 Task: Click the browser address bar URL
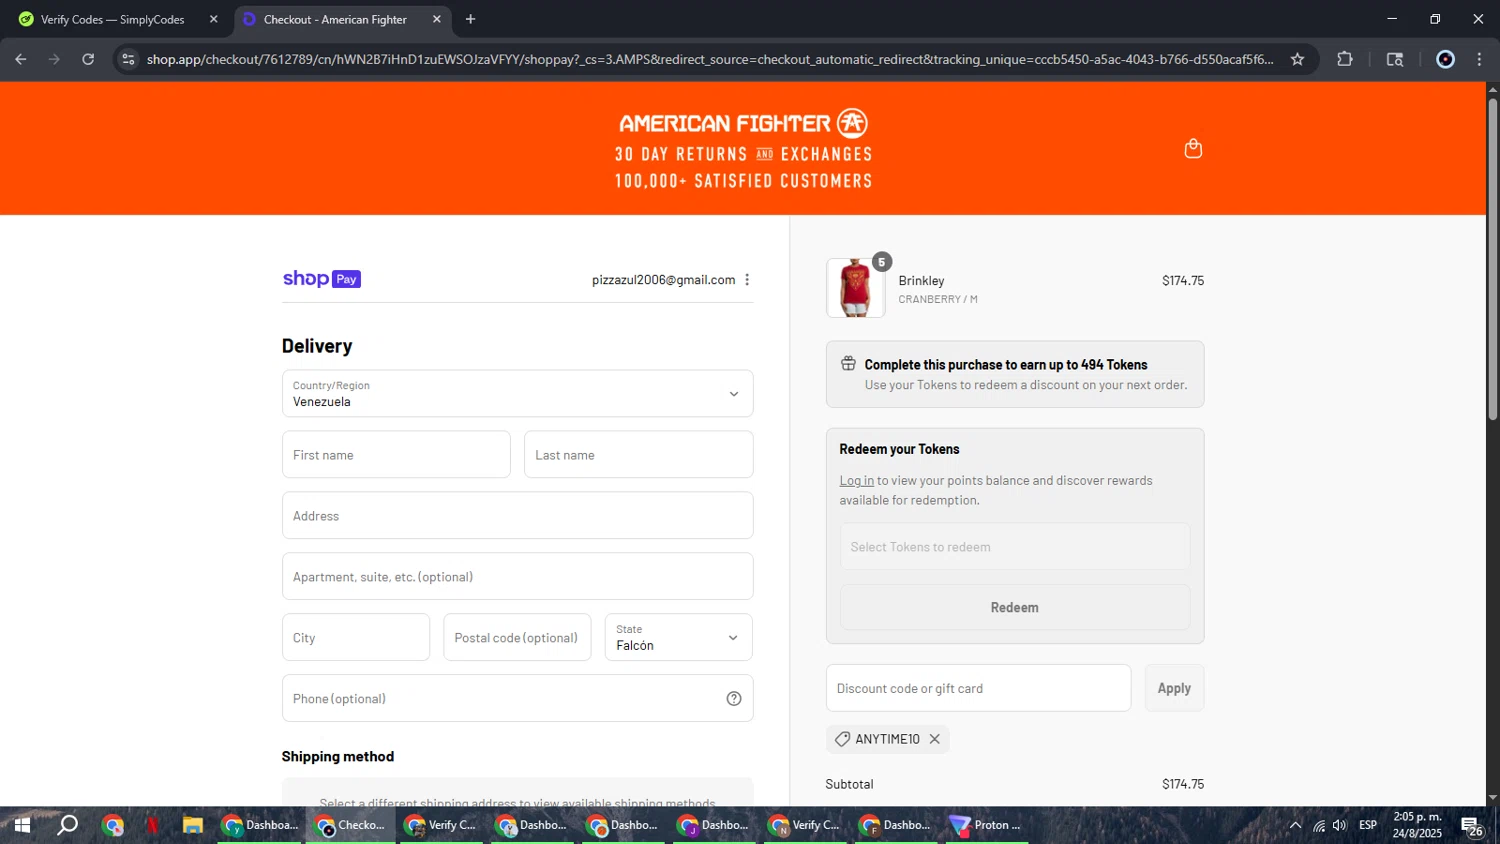point(710,59)
